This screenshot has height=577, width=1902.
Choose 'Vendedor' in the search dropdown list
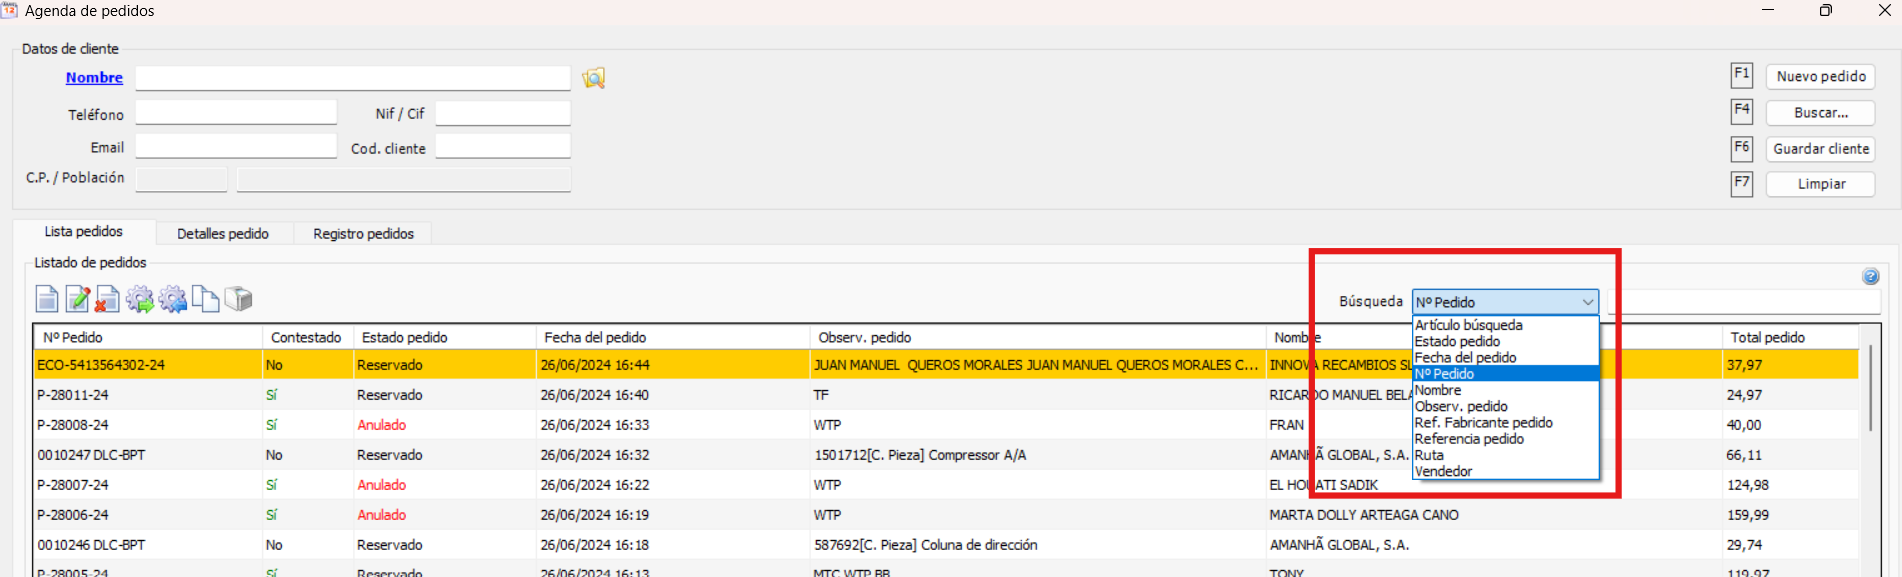(x=1443, y=472)
